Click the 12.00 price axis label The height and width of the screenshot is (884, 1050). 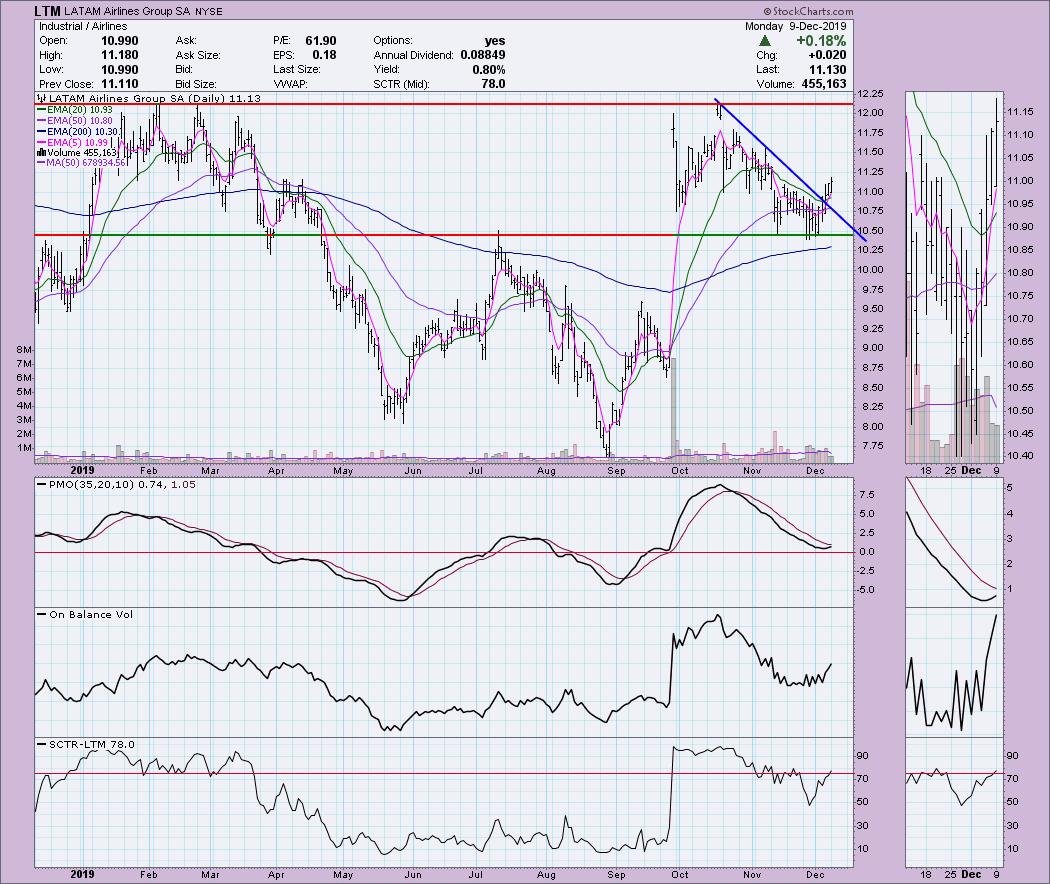click(871, 113)
